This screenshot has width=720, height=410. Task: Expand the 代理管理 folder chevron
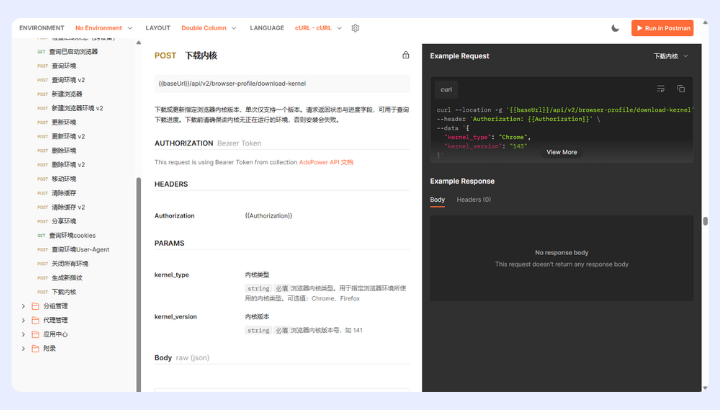click(23, 320)
